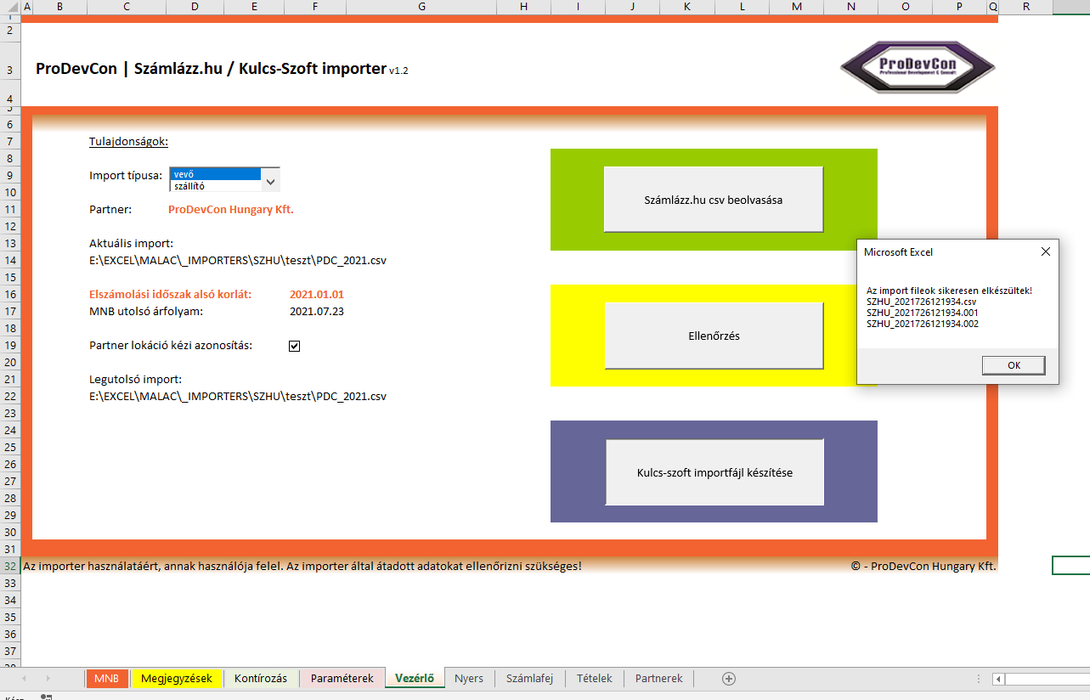Close the Microsoft Excel message dialog
1090x700 pixels.
[x=1045, y=252]
